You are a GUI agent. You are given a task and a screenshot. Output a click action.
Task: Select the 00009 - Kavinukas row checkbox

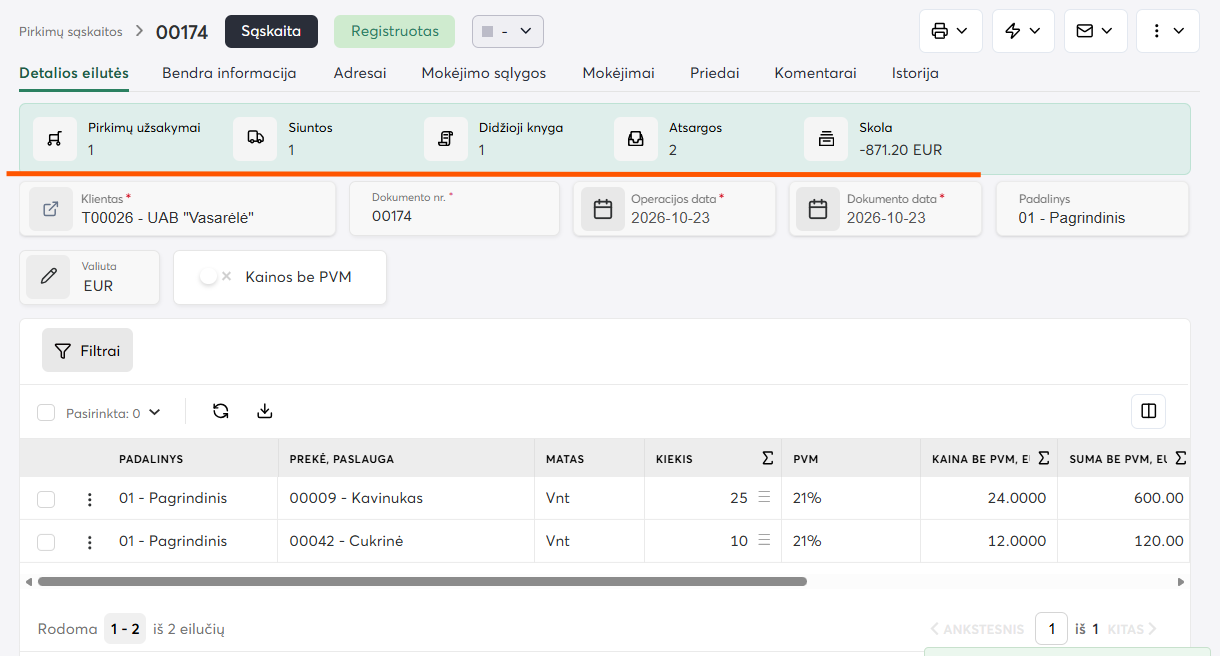(46, 499)
